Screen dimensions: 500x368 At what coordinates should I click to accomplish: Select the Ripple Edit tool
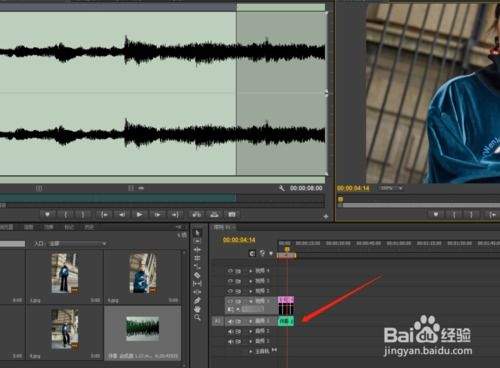(197, 250)
